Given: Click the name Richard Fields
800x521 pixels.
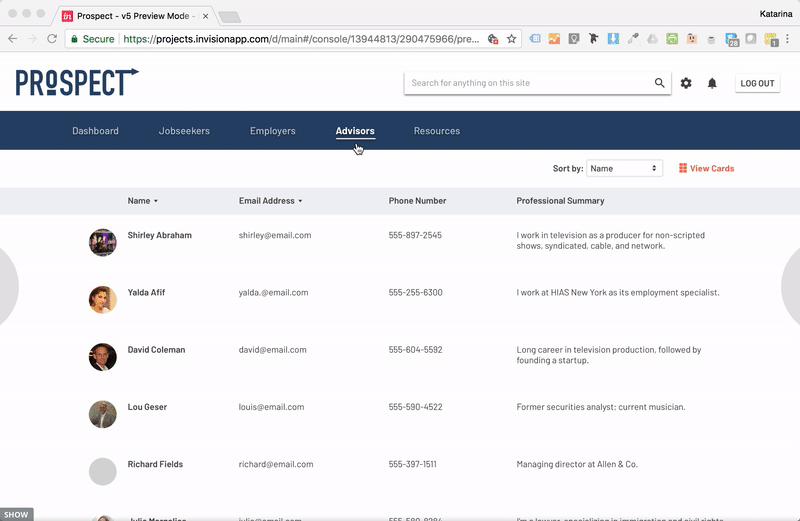Looking at the screenshot, I should [155, 464].
